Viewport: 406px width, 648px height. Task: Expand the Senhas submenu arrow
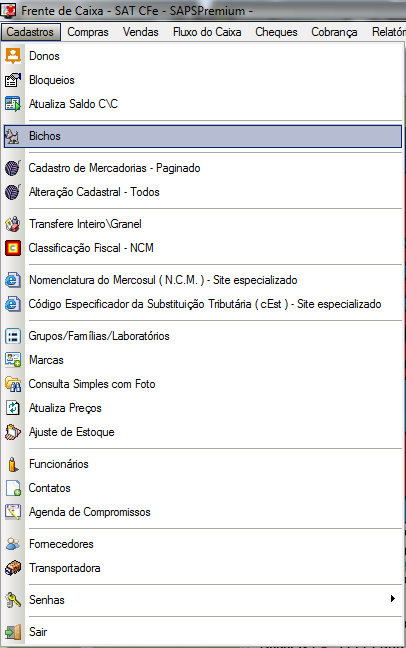click(x=393, y=599)
